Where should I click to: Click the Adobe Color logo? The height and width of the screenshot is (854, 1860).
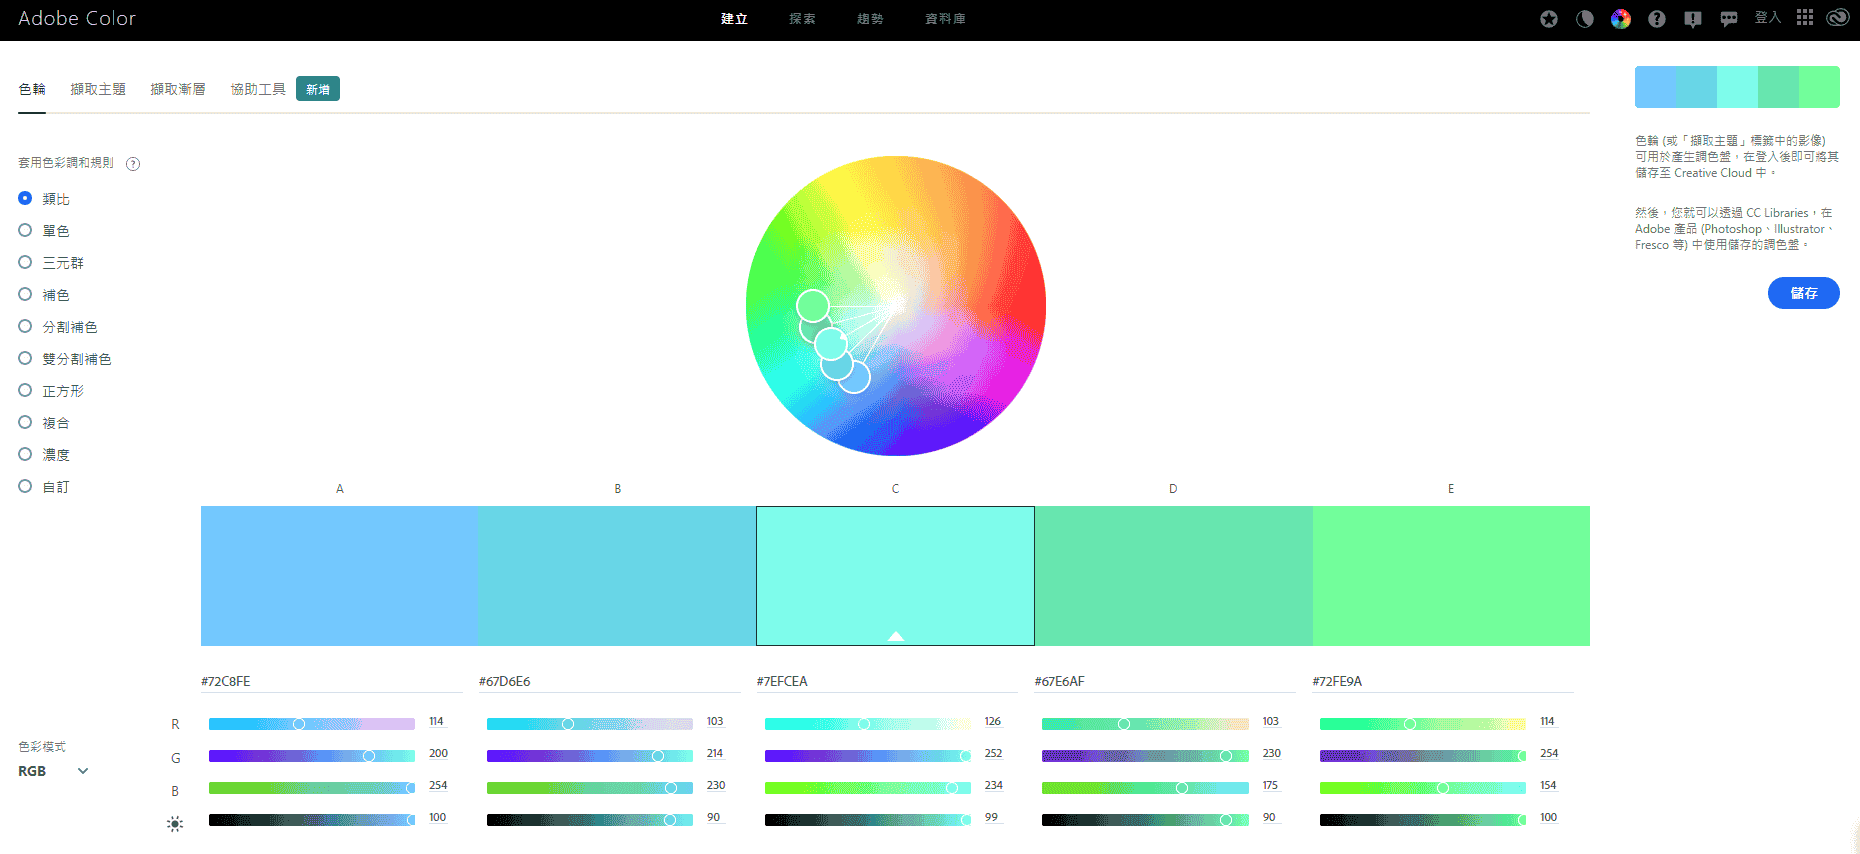click(x=77, y=18)
